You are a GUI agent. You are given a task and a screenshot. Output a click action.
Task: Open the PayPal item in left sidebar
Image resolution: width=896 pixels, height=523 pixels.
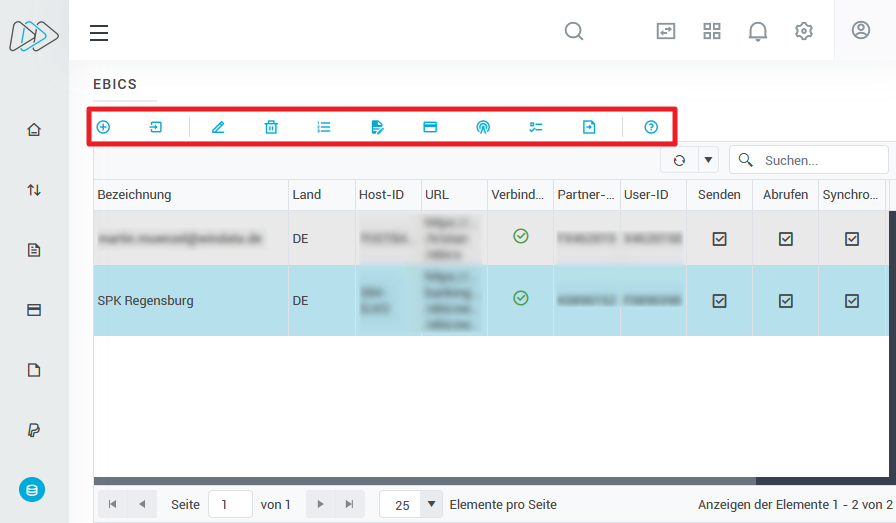click(34, 430)
